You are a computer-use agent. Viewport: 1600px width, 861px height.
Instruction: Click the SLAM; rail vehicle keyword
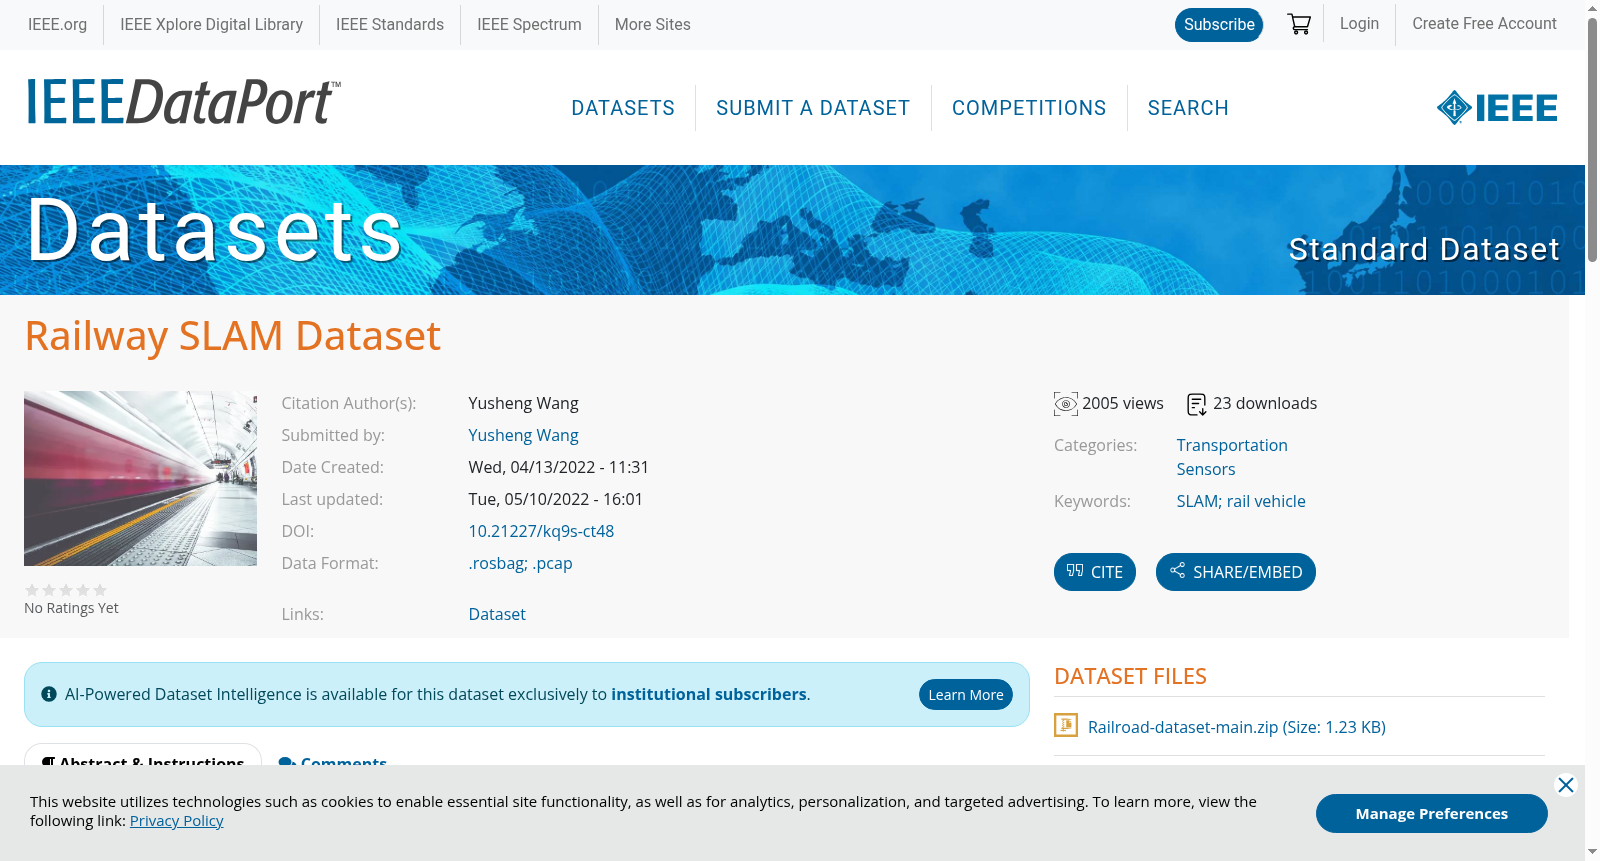point(1241,501)
